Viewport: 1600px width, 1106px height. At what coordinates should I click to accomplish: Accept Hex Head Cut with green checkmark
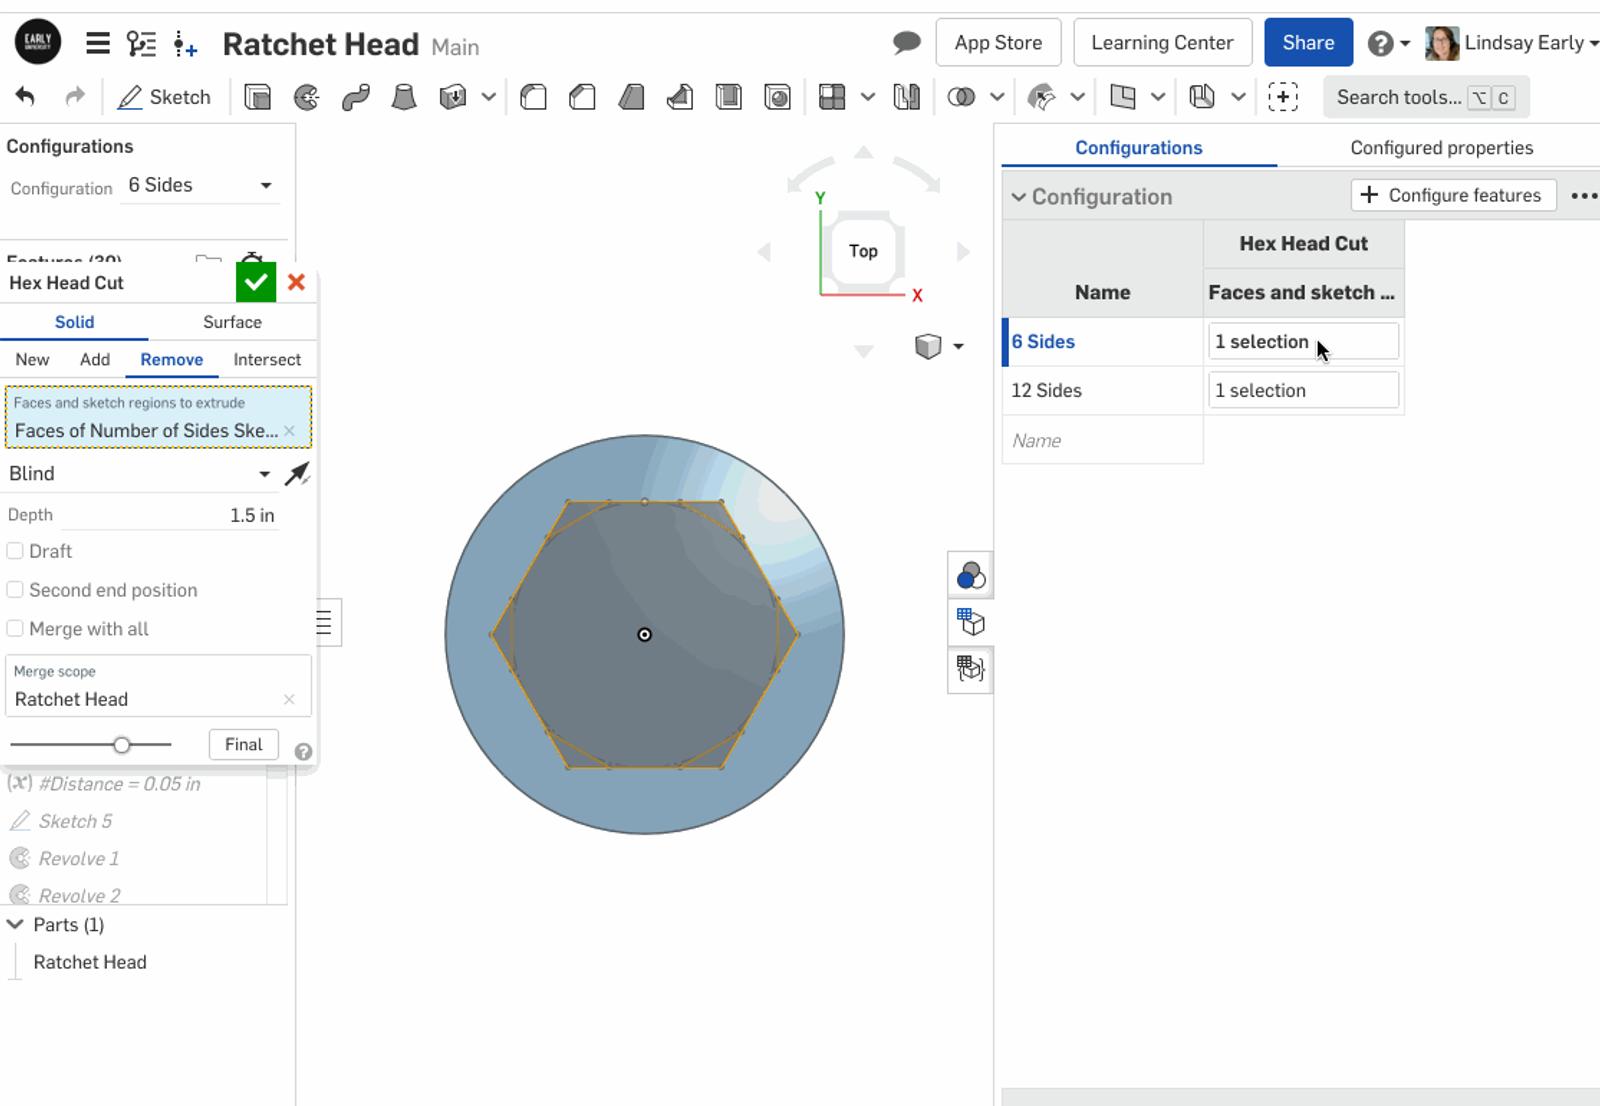tap(256, 282)
